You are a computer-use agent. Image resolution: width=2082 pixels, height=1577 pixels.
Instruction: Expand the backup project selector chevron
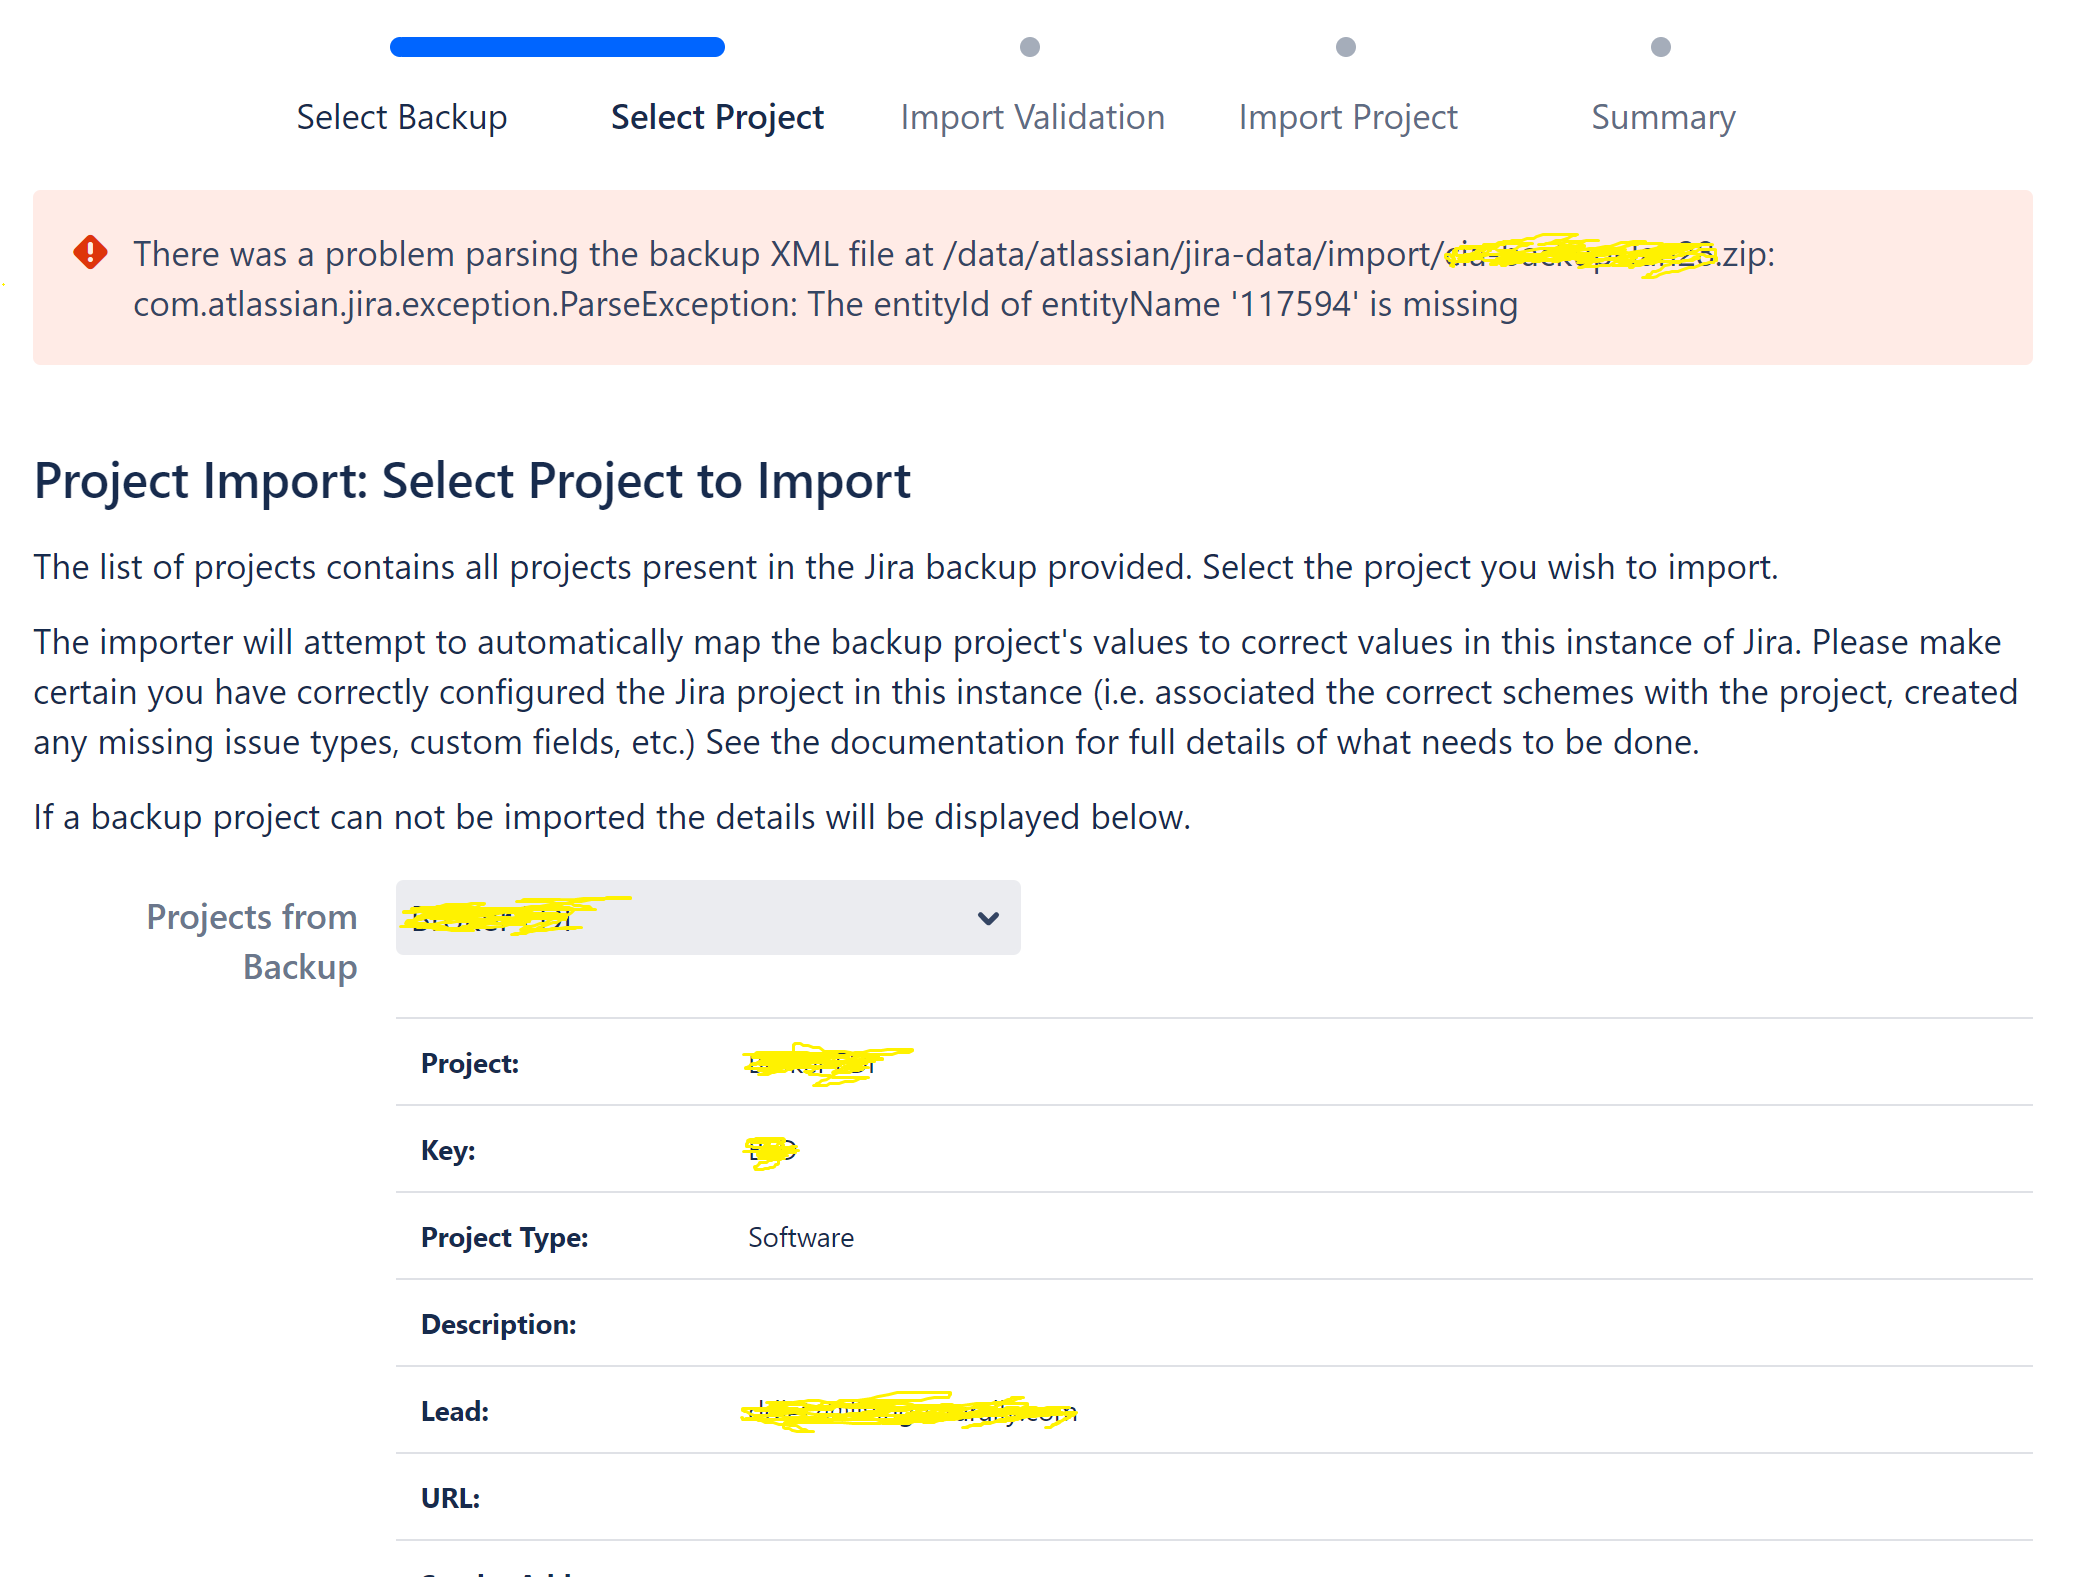[x=986, y=917]
